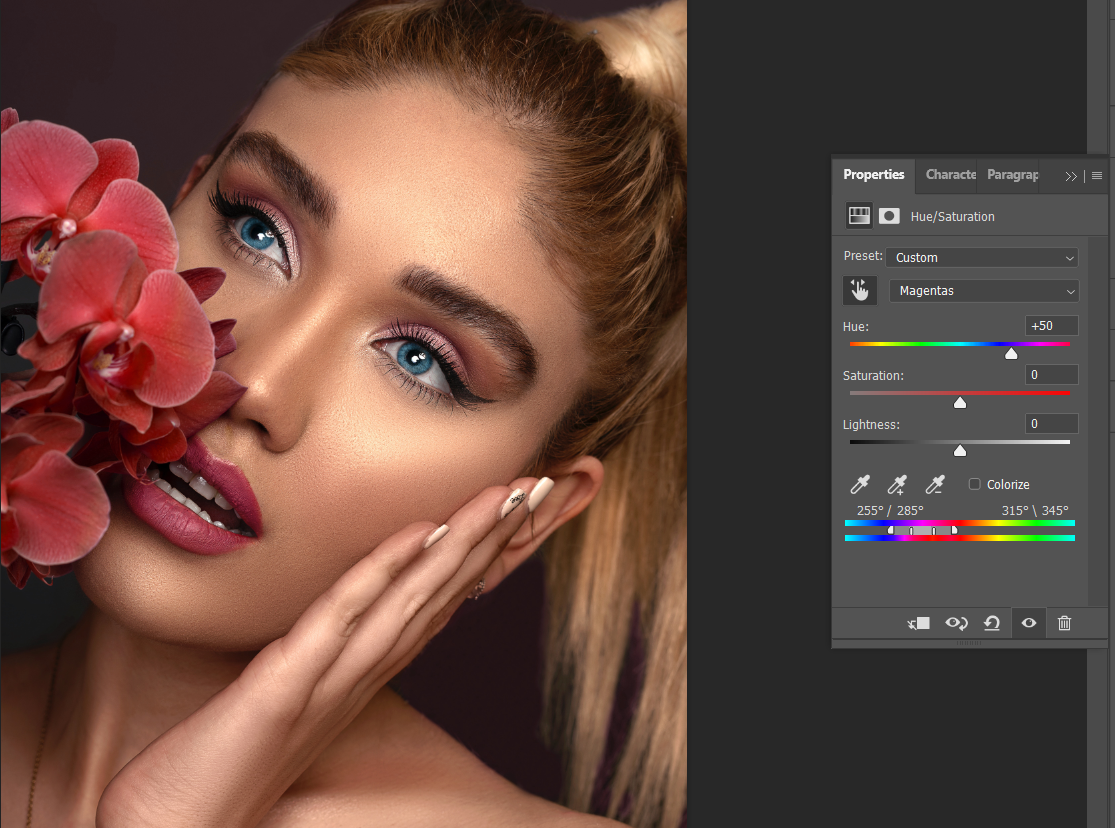Image resolution: width=1115 pixels, height=828 pixels.
Task: Click the Saturation: label
Action: [x=873, y=376]
